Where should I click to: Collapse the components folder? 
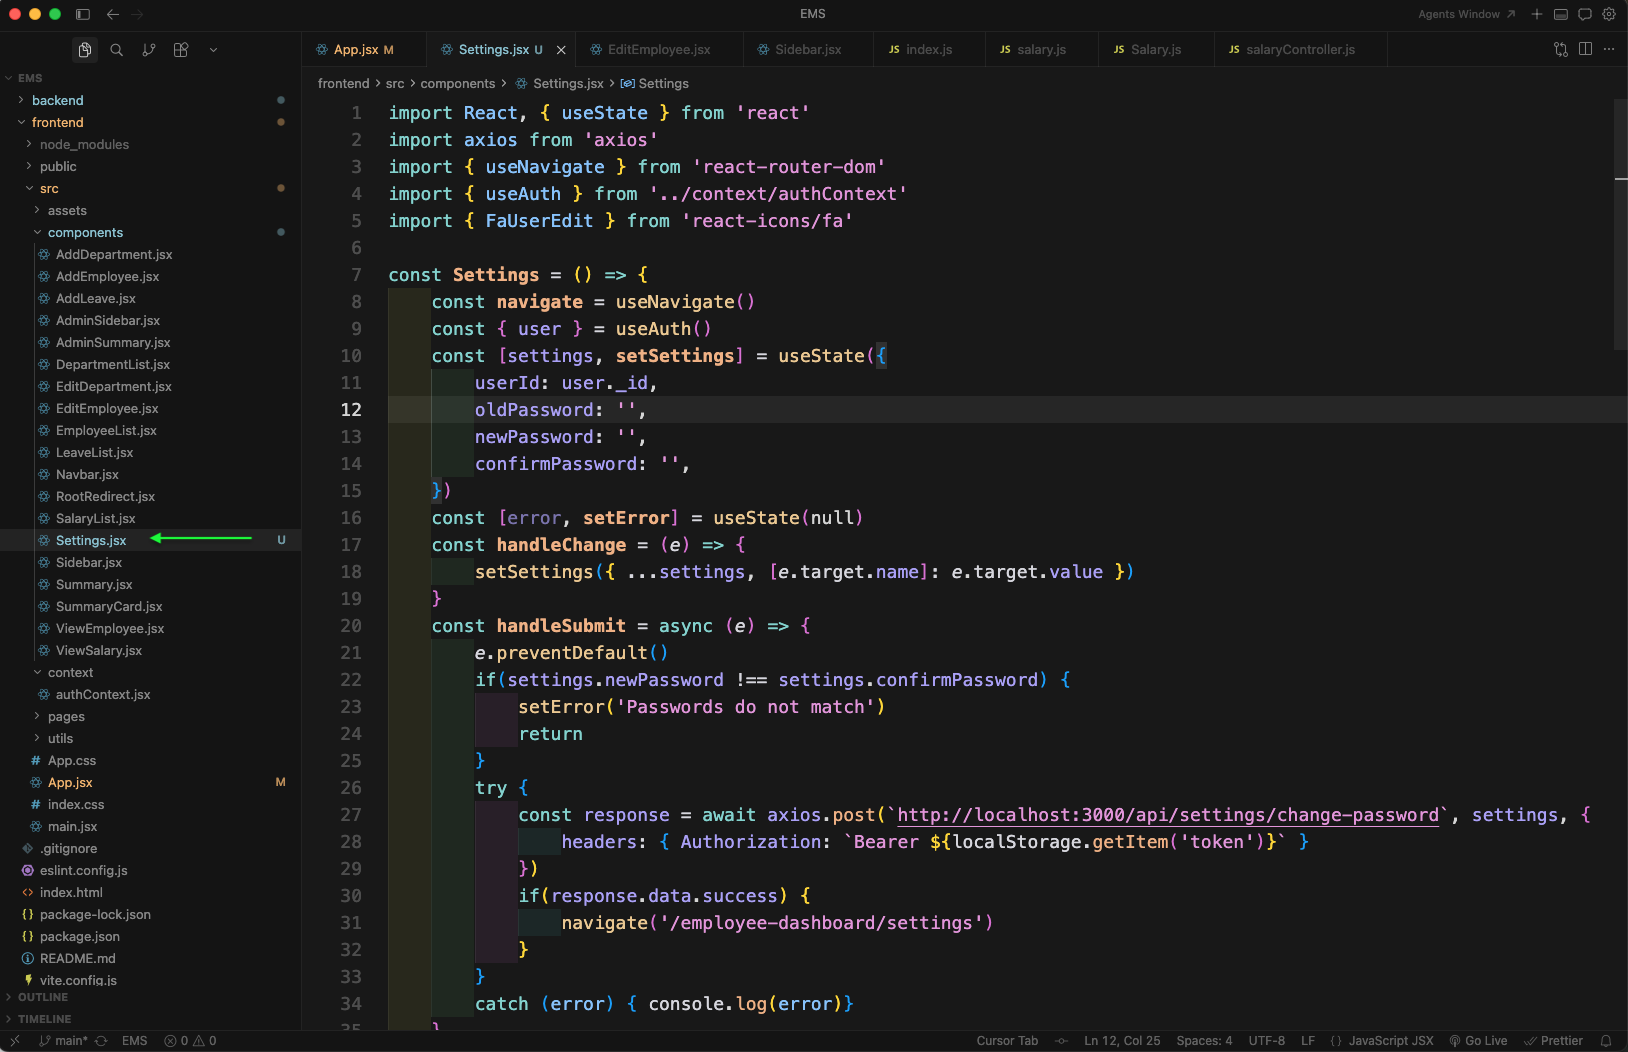click(x=150, y=232)
